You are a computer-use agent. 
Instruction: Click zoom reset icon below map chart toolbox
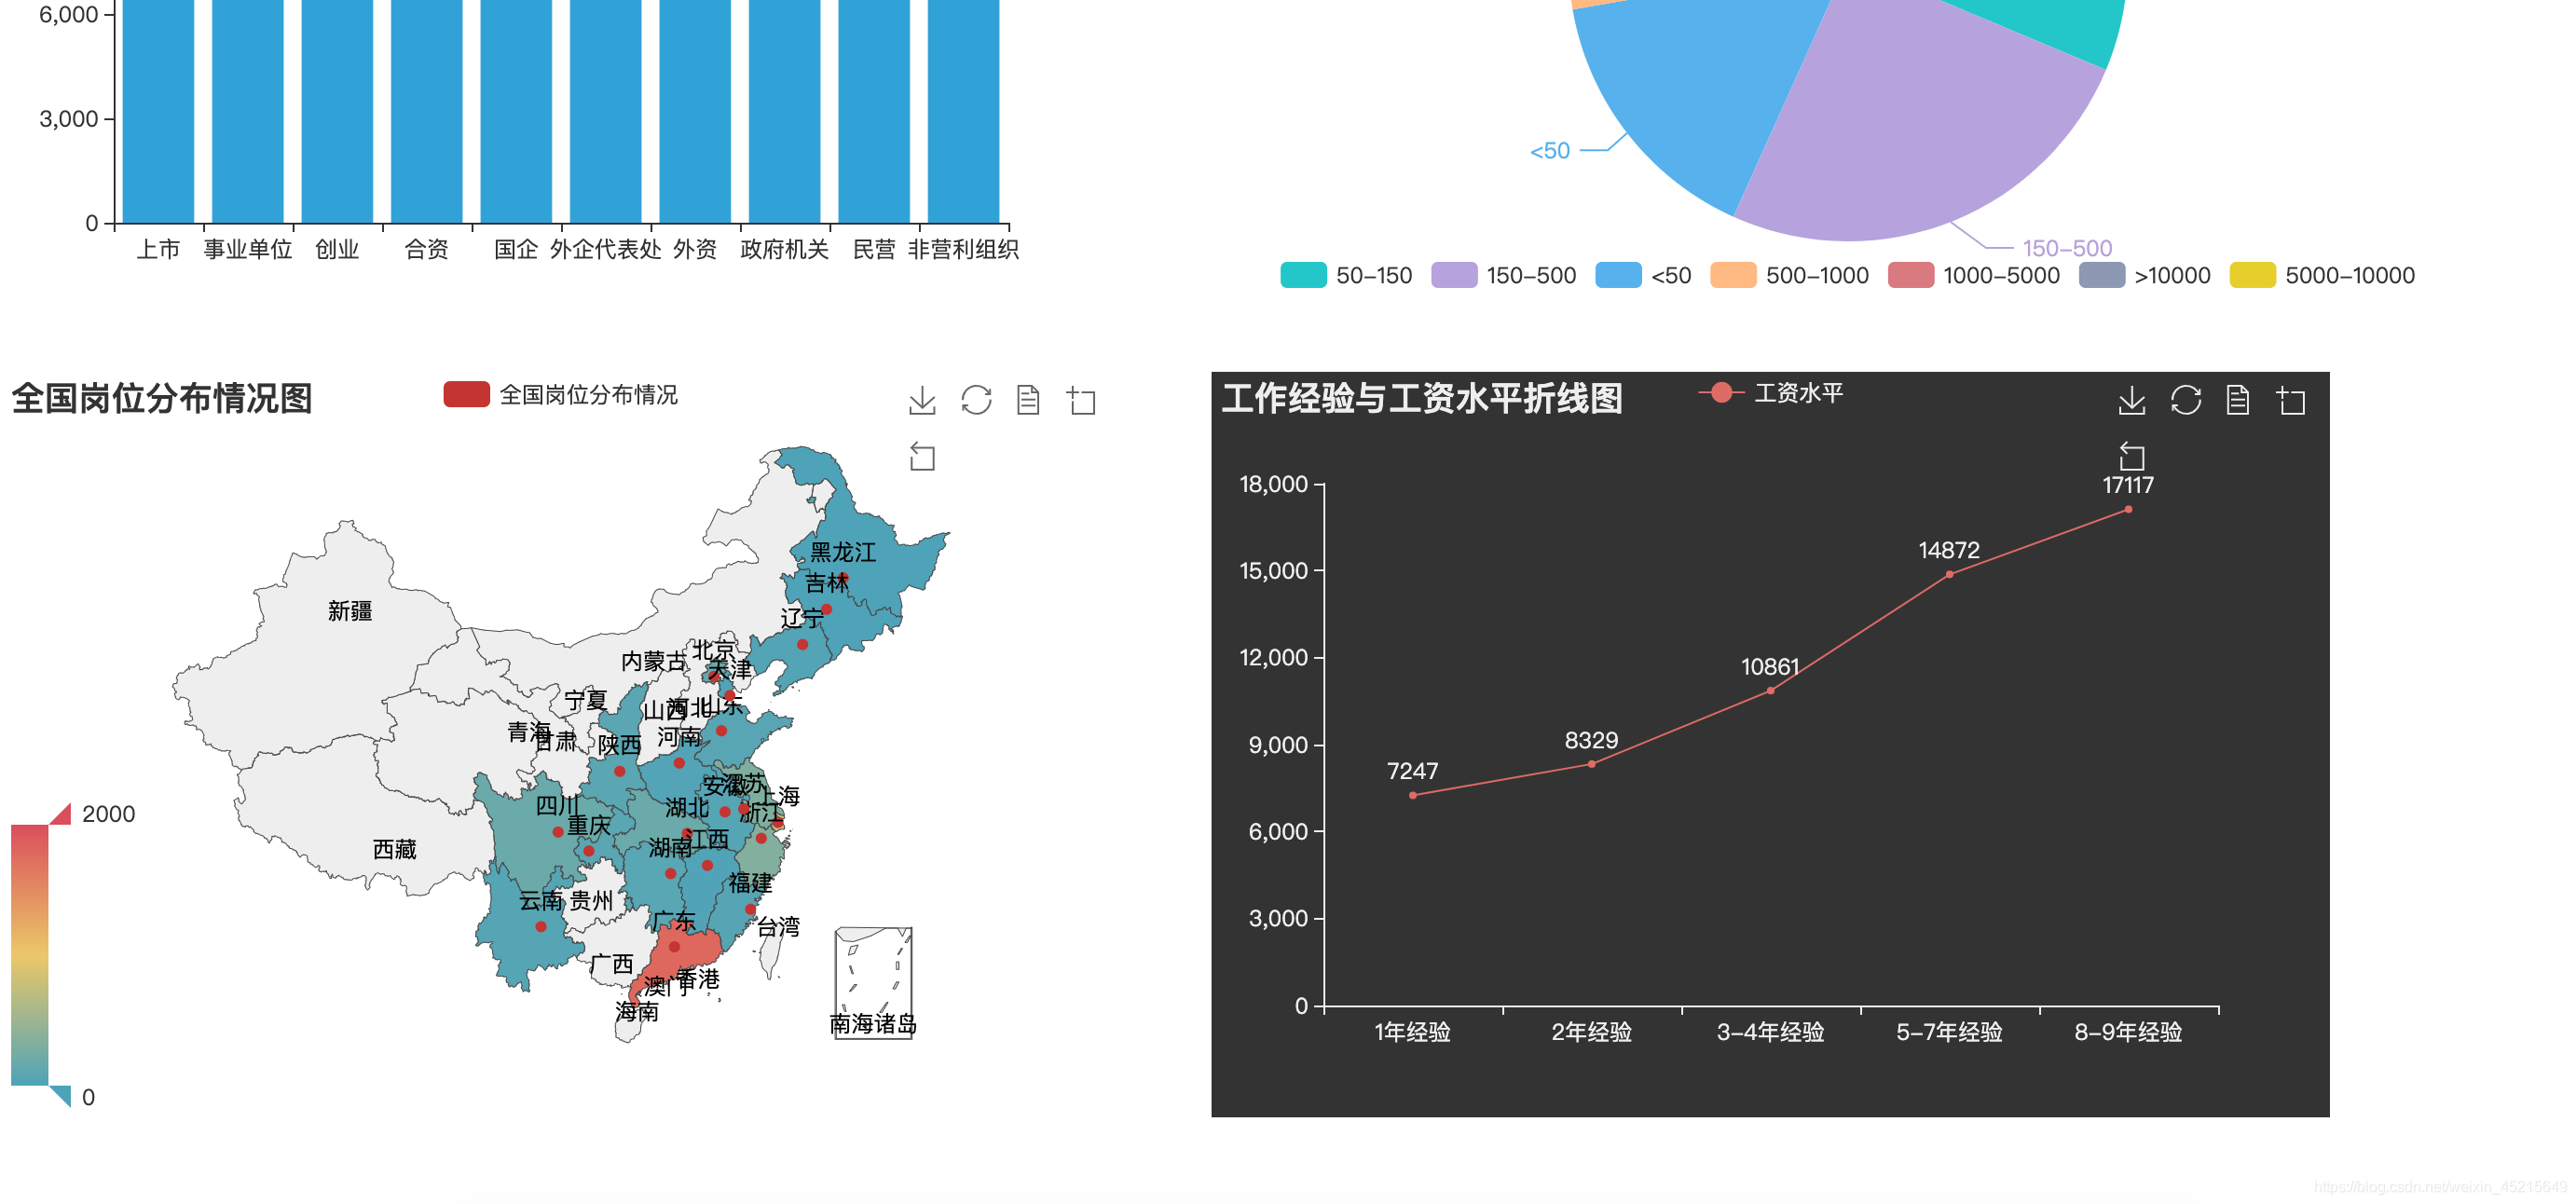click(x=922, y=457)
